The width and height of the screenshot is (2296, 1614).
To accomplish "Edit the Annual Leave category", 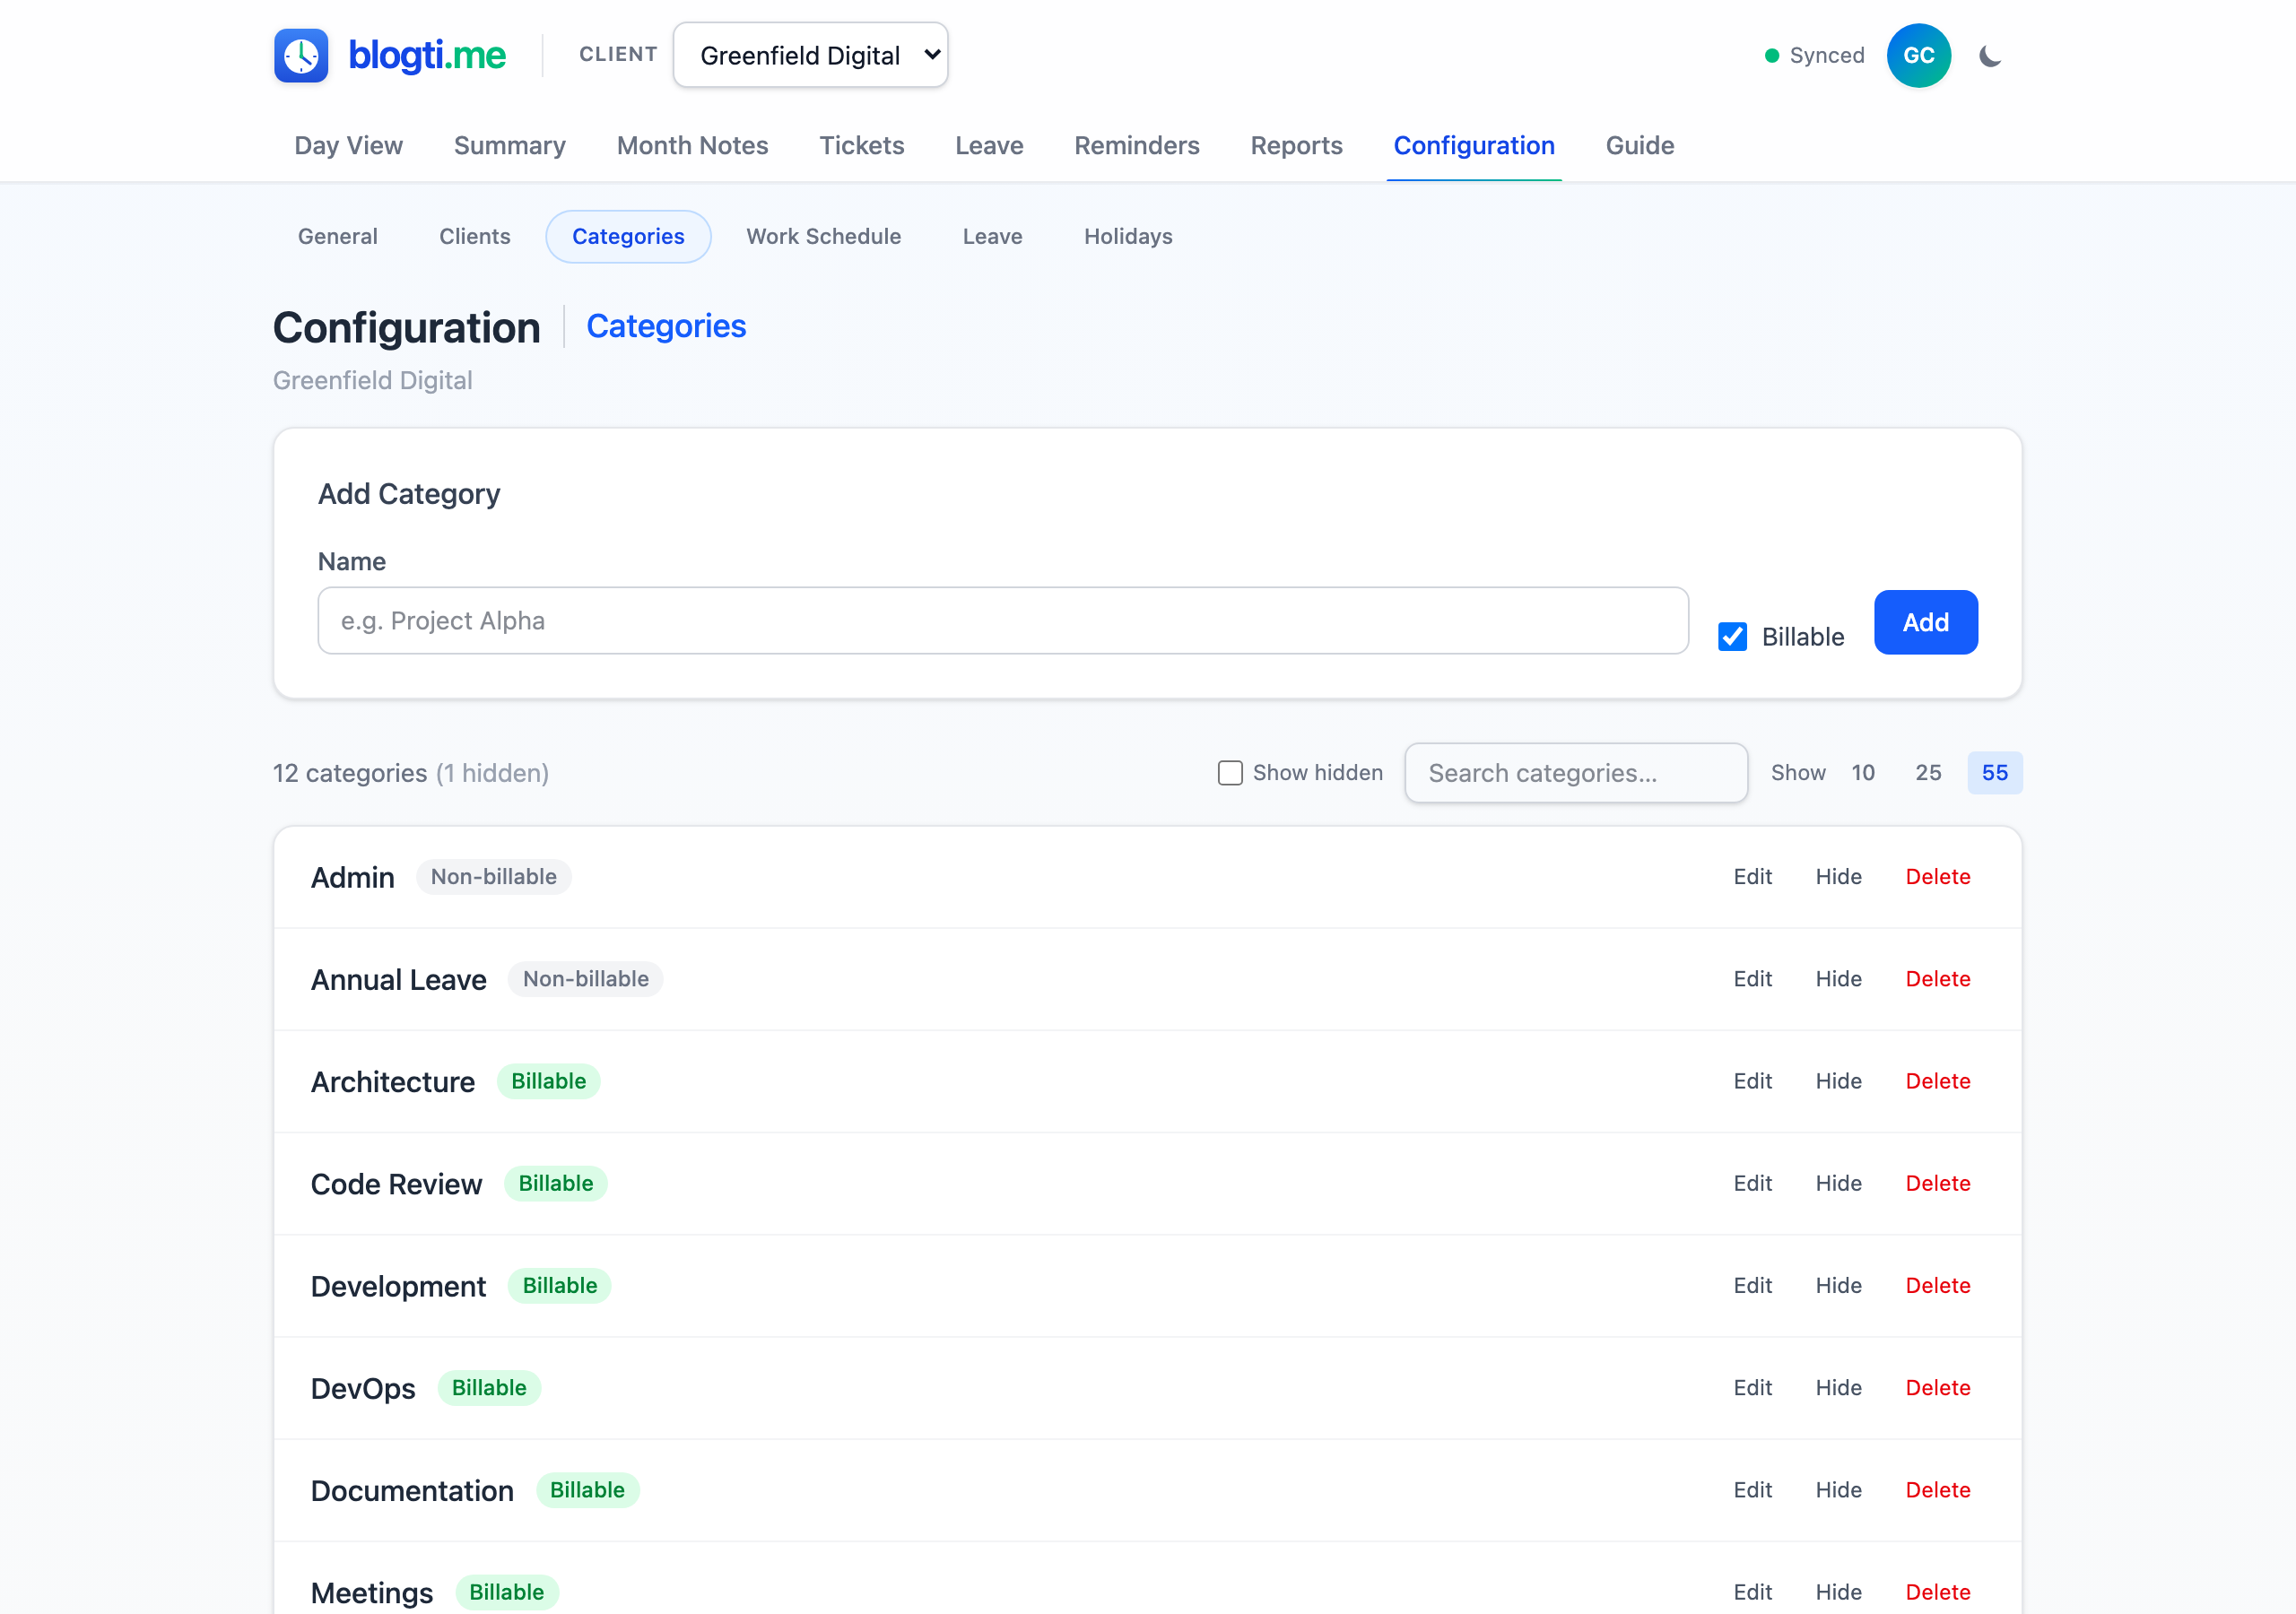I will point(1752,979).
